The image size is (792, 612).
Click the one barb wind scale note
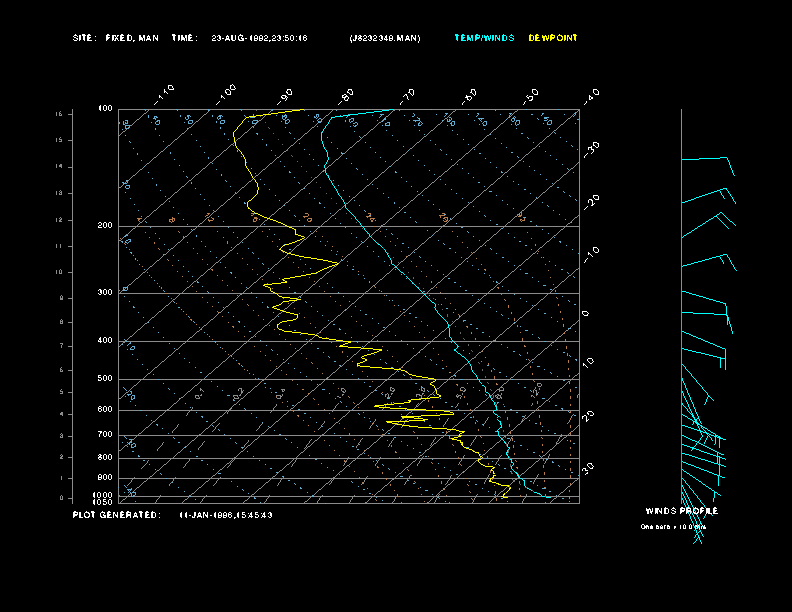(x=673, y=526)
